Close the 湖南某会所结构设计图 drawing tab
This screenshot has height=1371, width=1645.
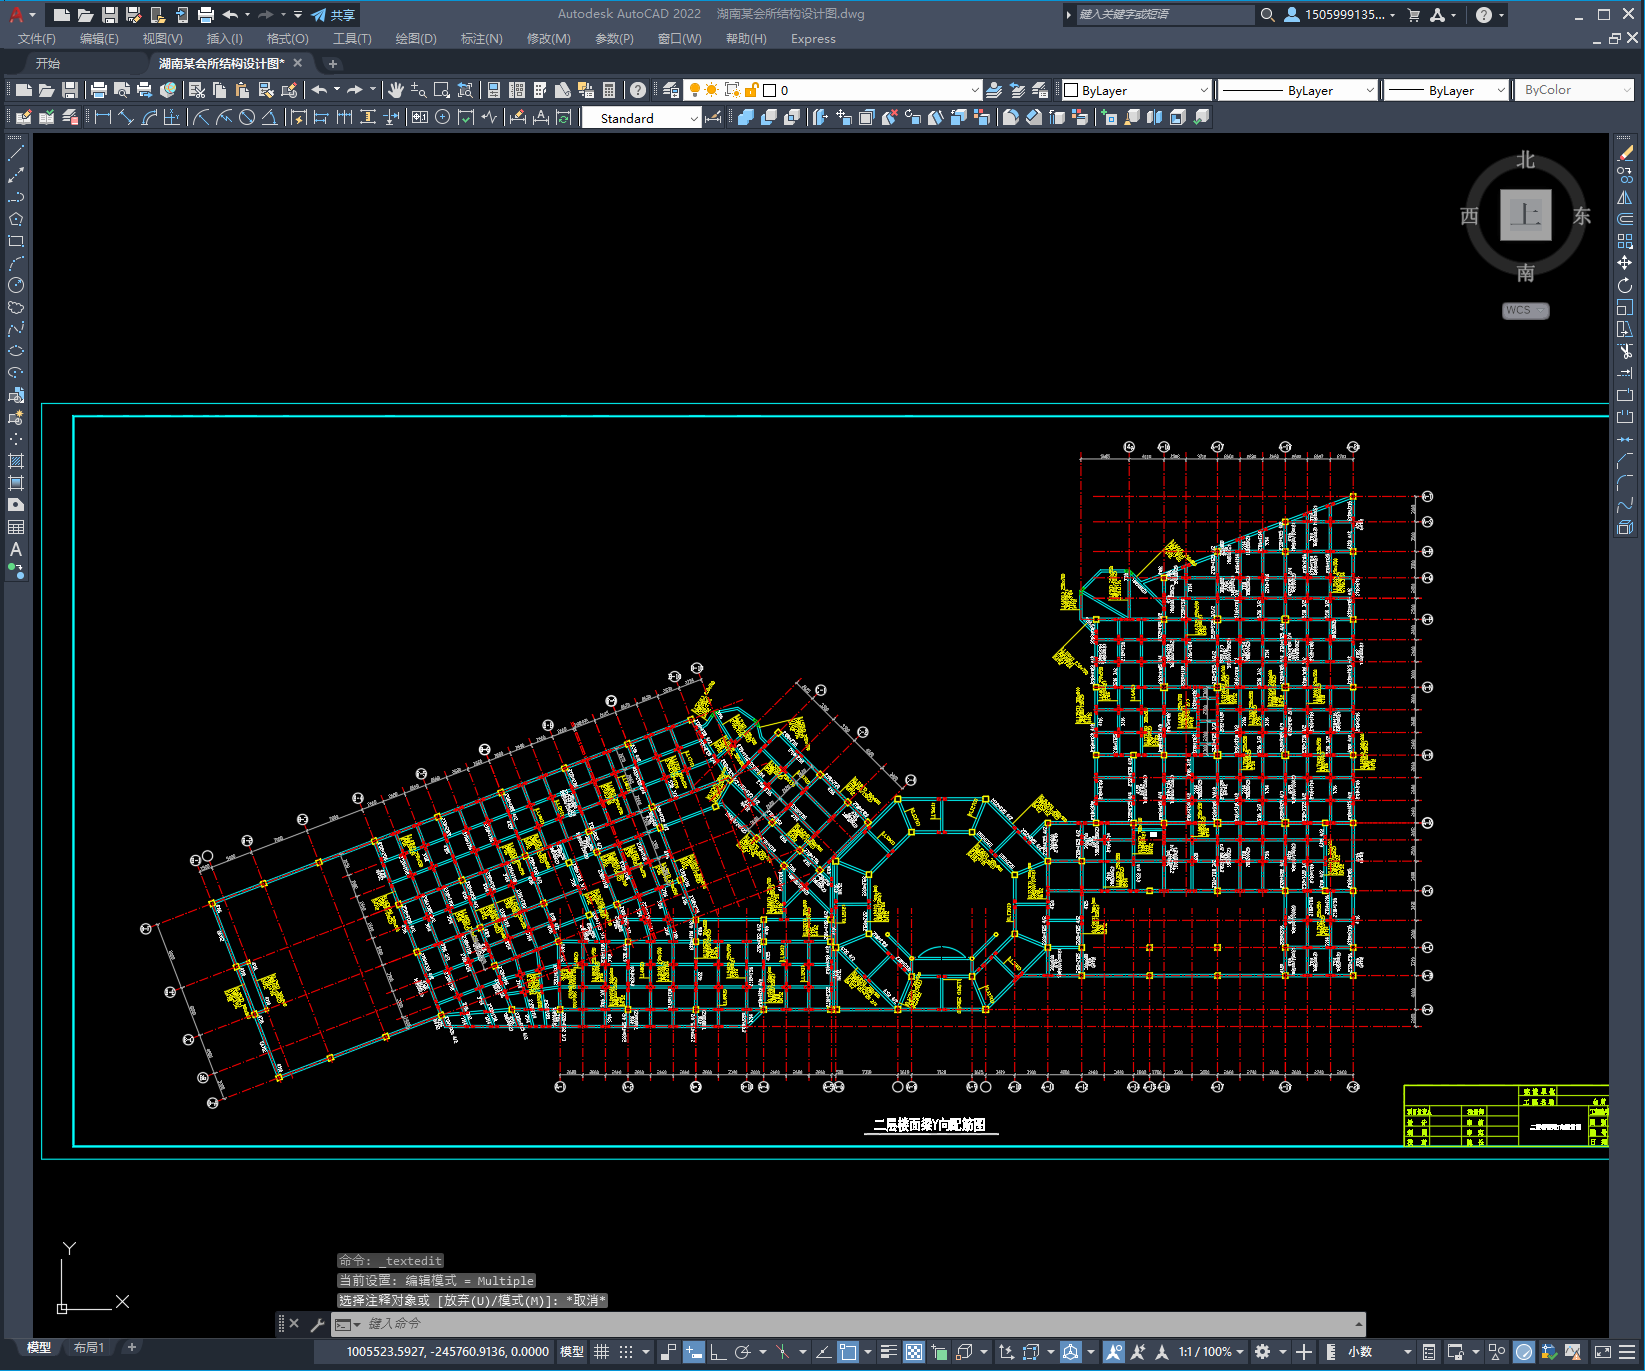298,63
